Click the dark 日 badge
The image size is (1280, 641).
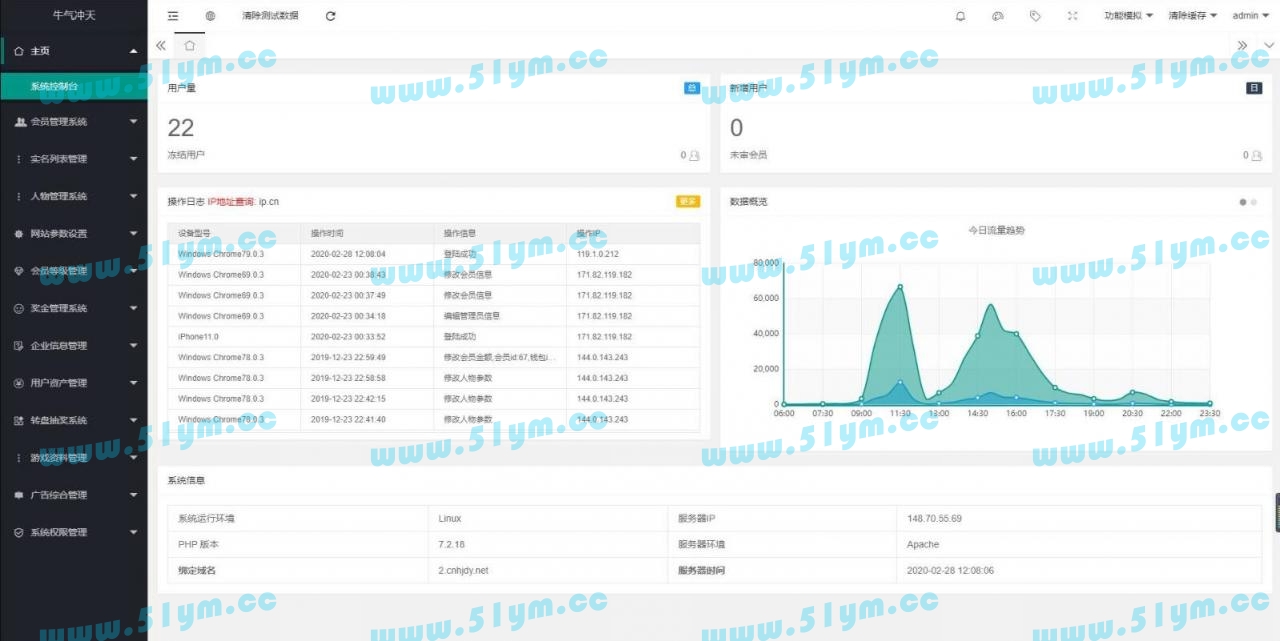click(x=1254, y=88)
